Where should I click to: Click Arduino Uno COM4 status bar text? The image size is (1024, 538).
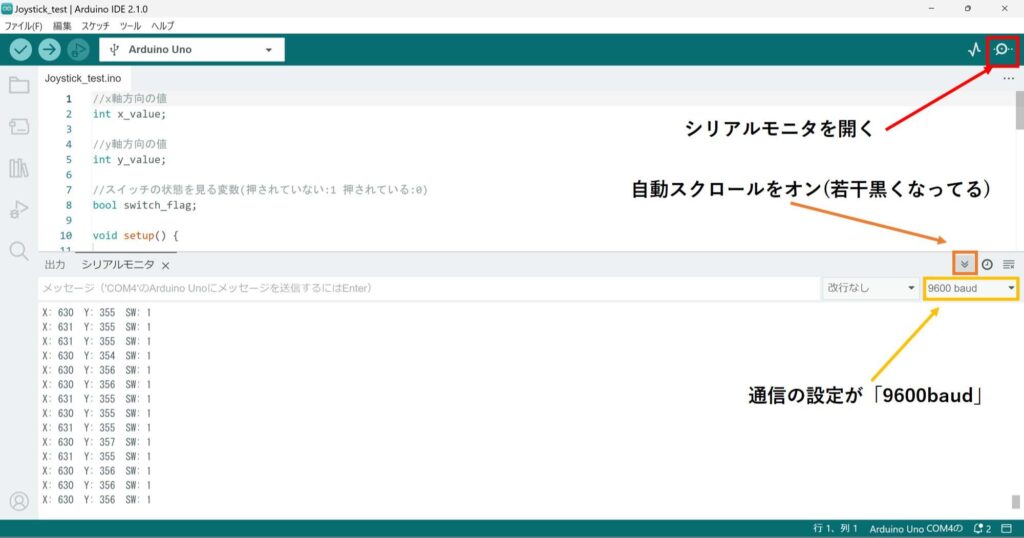click(916, 528)
